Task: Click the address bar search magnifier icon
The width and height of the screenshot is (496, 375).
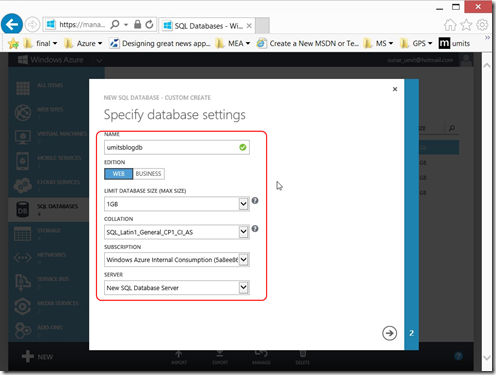Action: (x=115, y=24)
